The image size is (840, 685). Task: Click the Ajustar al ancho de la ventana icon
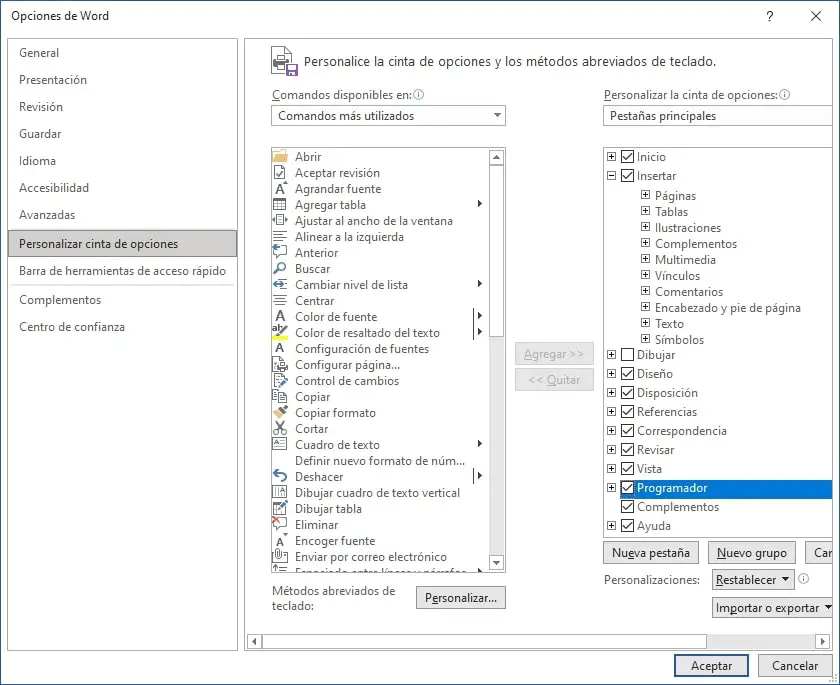(280, 221)
